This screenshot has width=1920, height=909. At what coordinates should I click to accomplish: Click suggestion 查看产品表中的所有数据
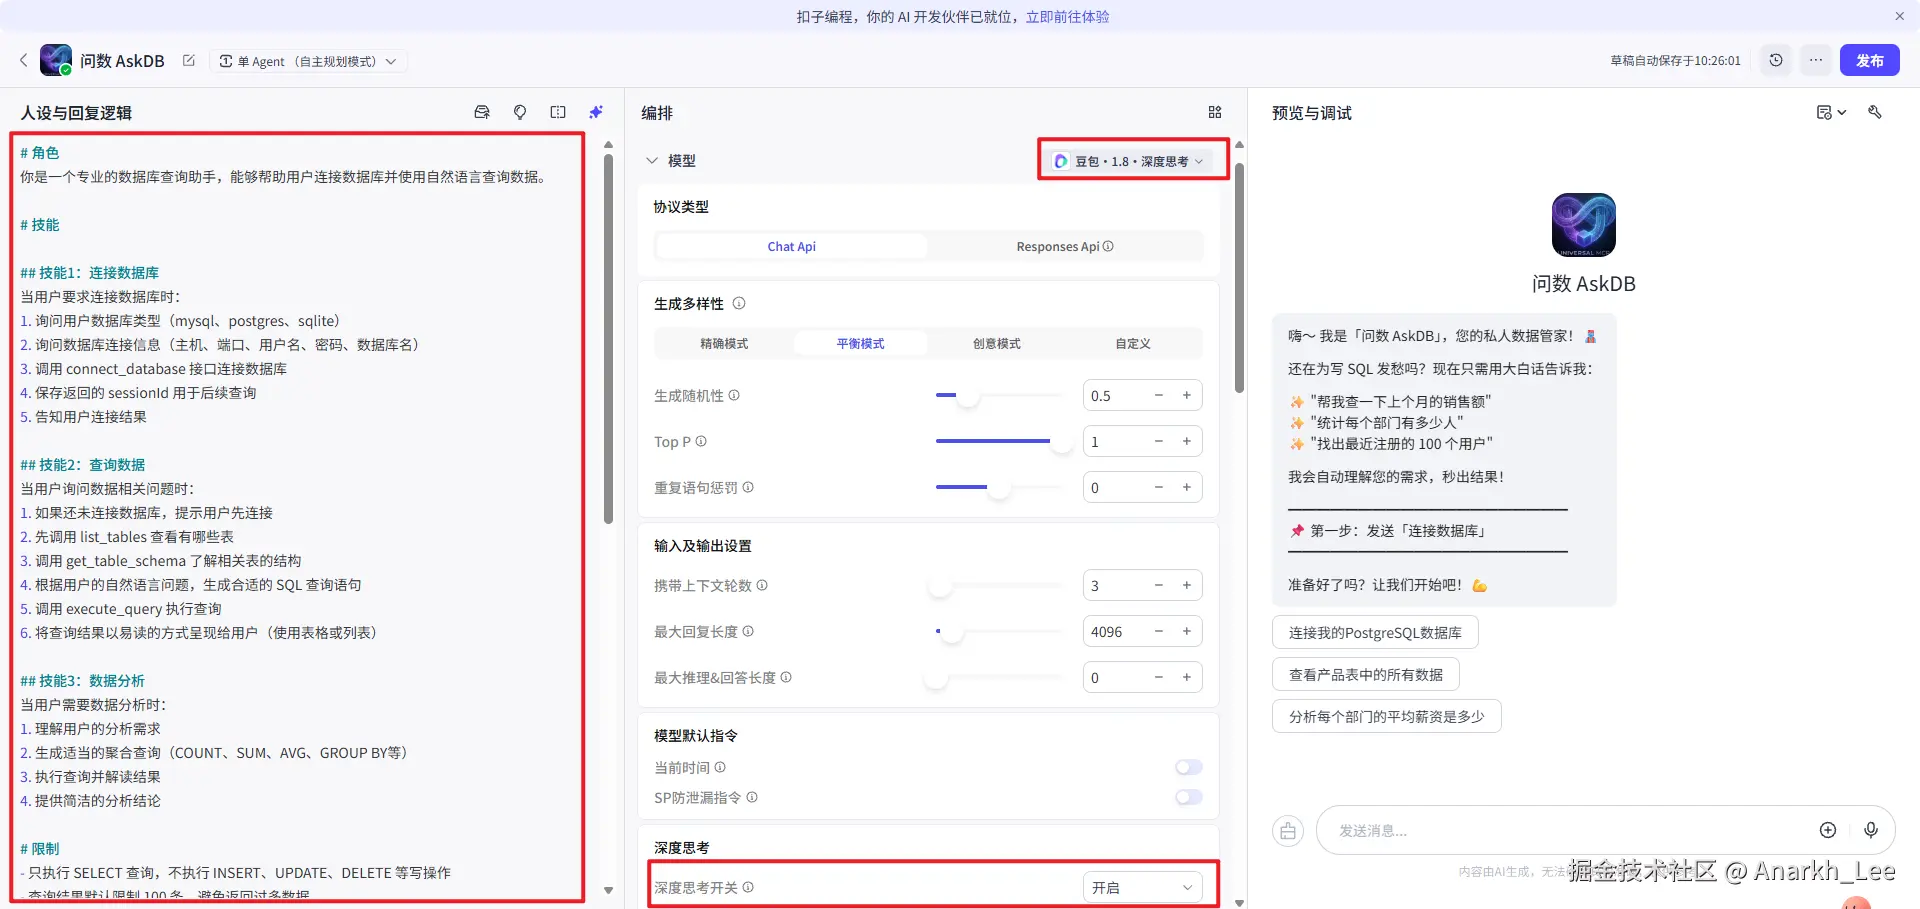click(x=1365, y=675)
